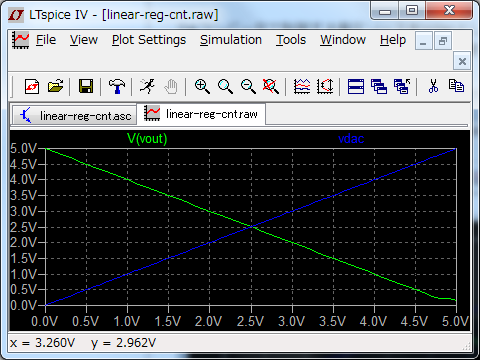The image size is (480, 360).
Task: Click the 0.0V vertical axis label
Action: coord(23,305)
